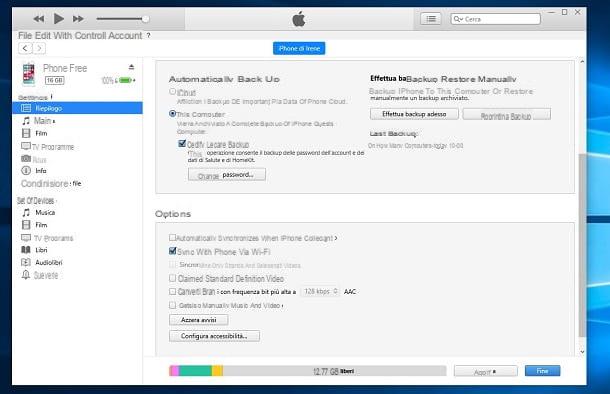Open the File menu
The height and width of the screenshot is (394, 610).
[25, 36]
